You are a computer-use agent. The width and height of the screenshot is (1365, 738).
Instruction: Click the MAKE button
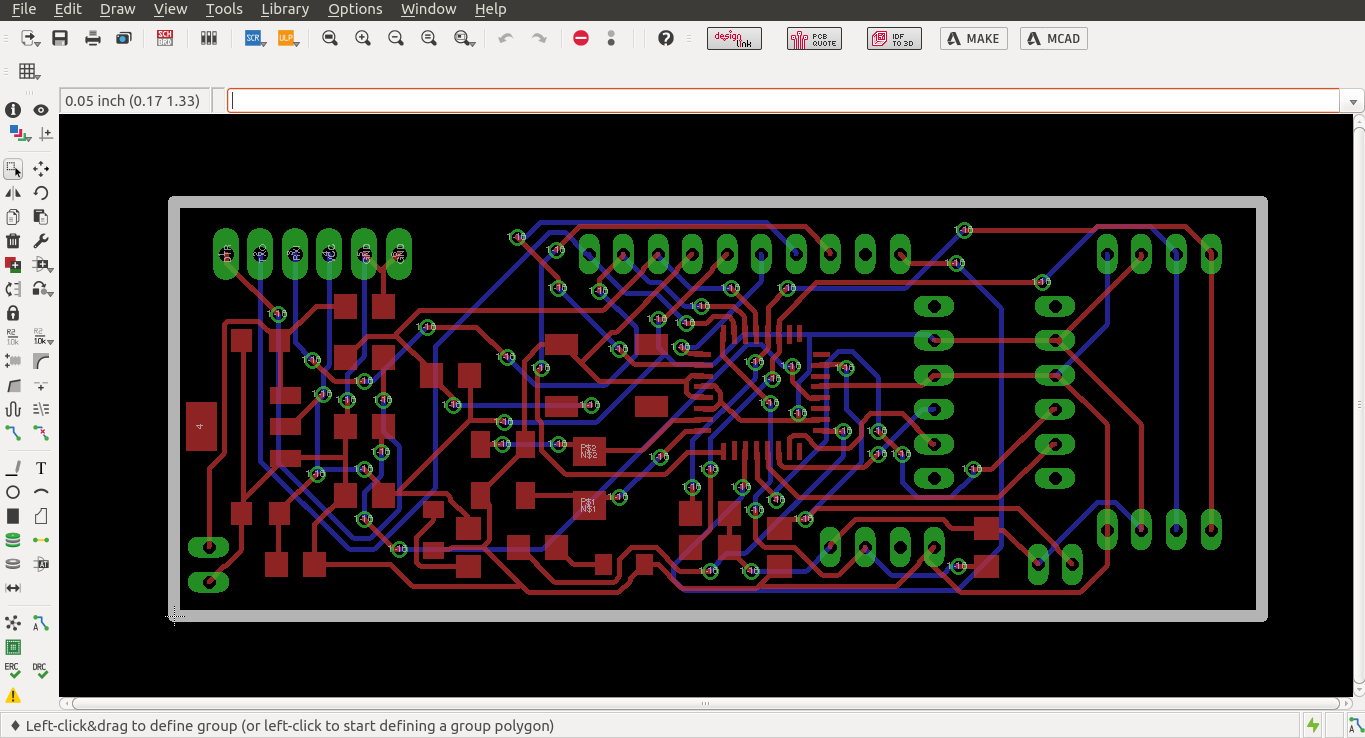(x=973, y=38)
